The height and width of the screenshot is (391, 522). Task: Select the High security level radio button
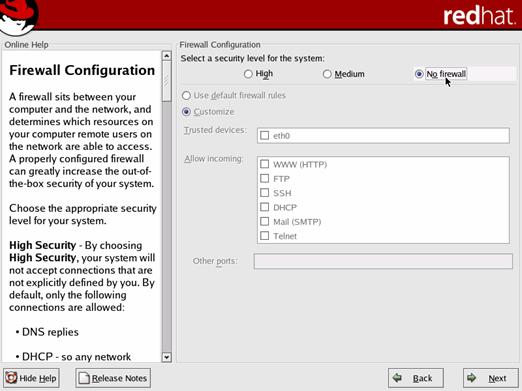248,74
